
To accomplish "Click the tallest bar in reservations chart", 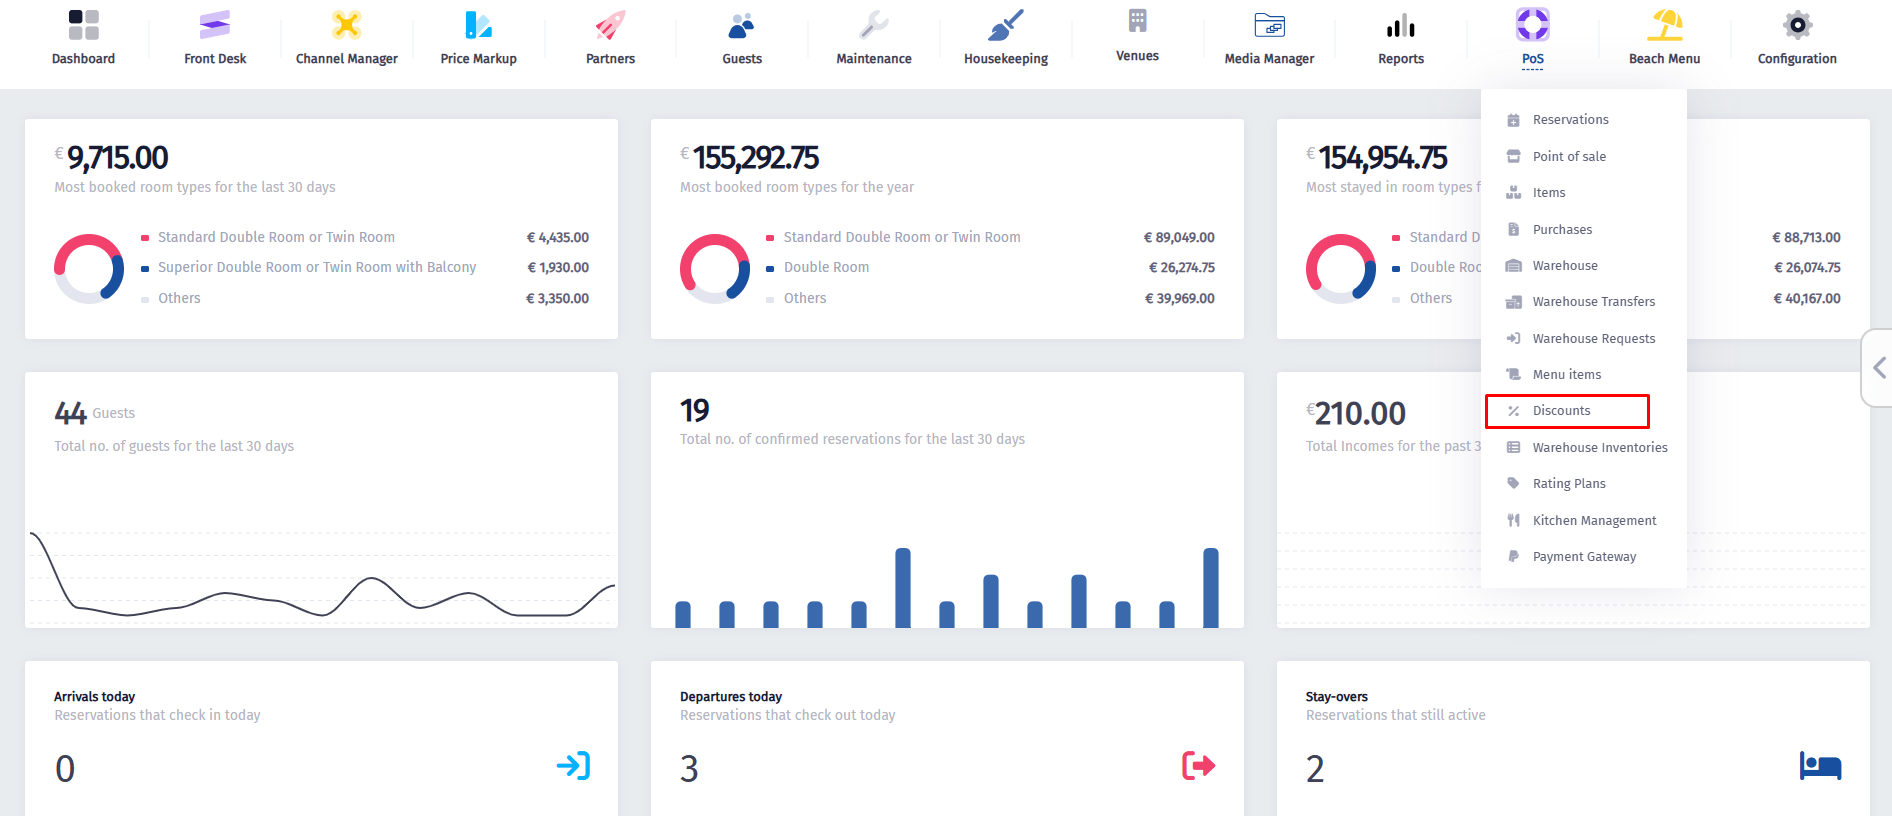I will 903,588.
